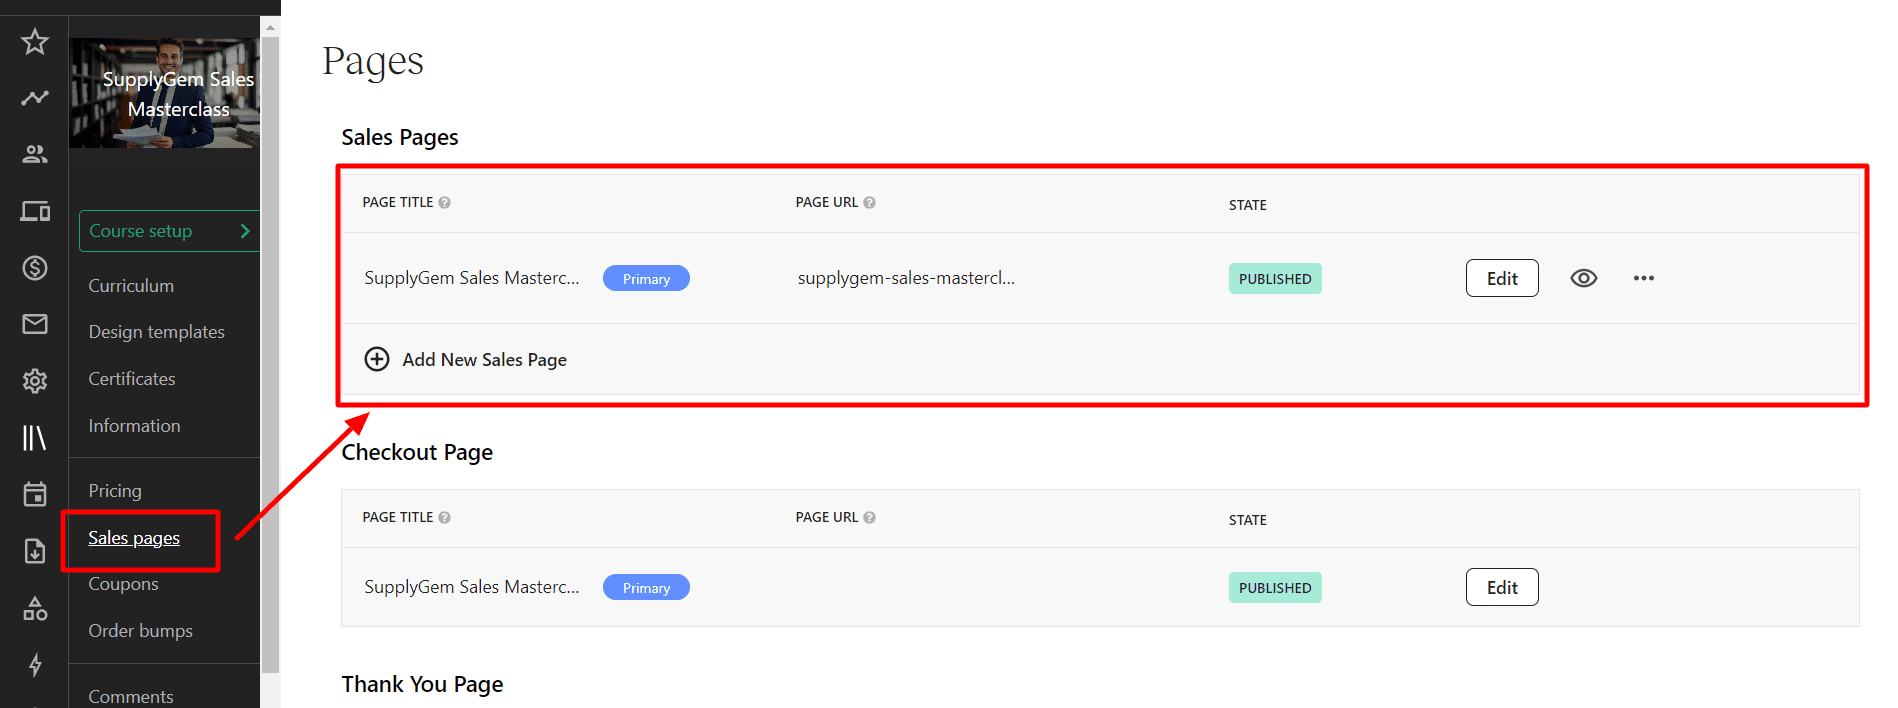Open Comments in the course menu
This screenshot has width=1898, height=708.
(131, 696)
